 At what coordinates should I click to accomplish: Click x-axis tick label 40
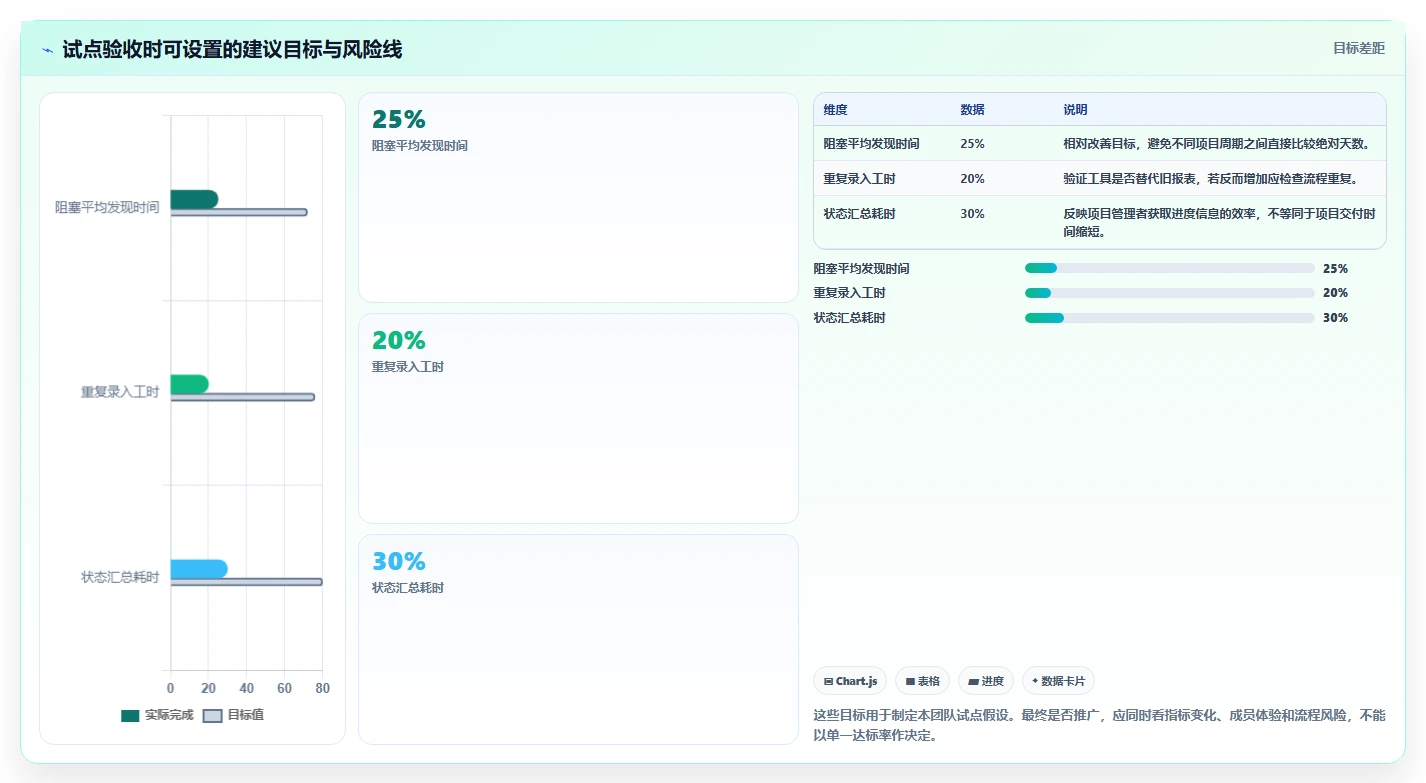246,688
